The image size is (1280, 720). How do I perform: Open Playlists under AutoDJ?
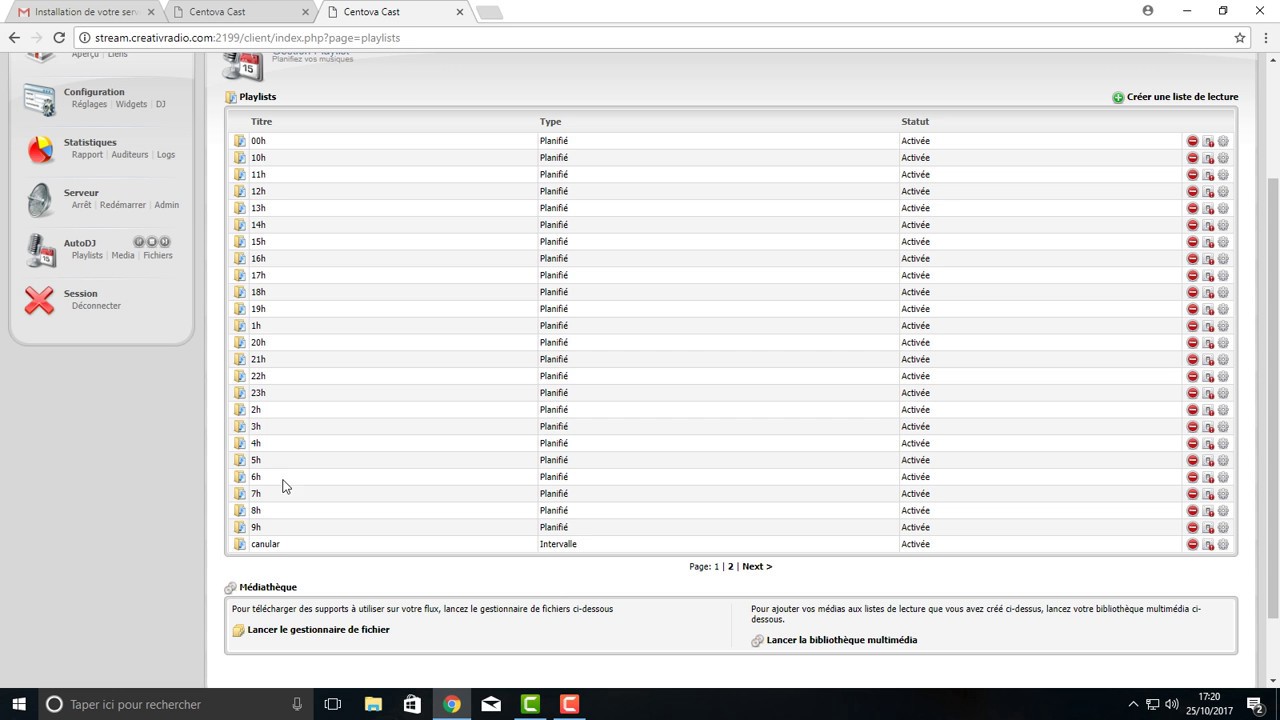click(87, 255)
